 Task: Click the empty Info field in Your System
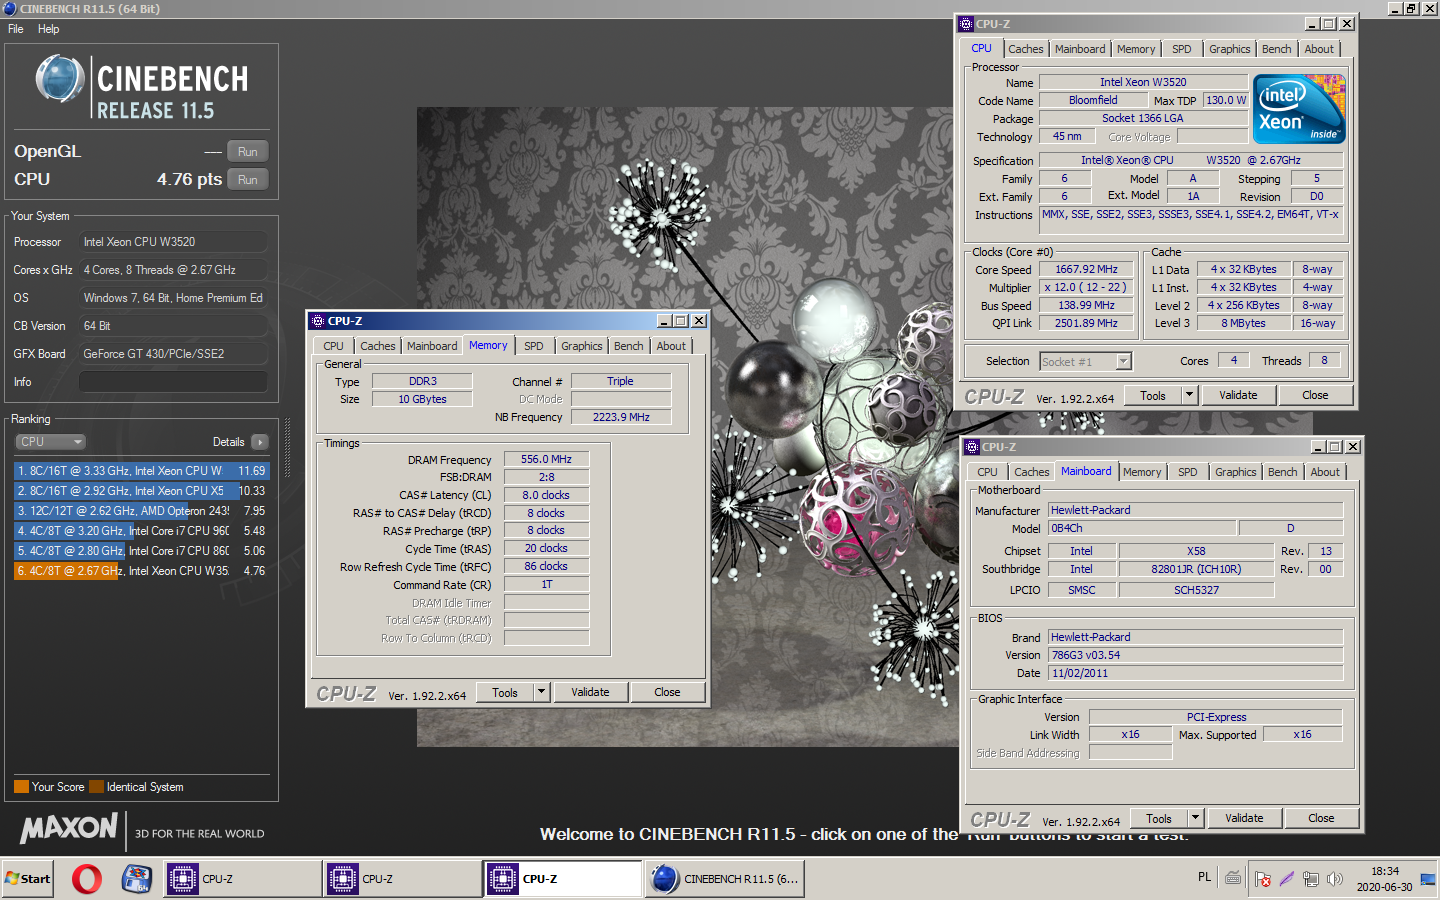coord(173,382)
